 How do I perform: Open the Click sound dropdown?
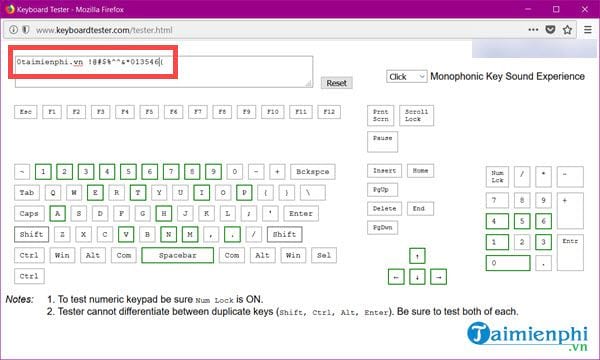(406, 77)
